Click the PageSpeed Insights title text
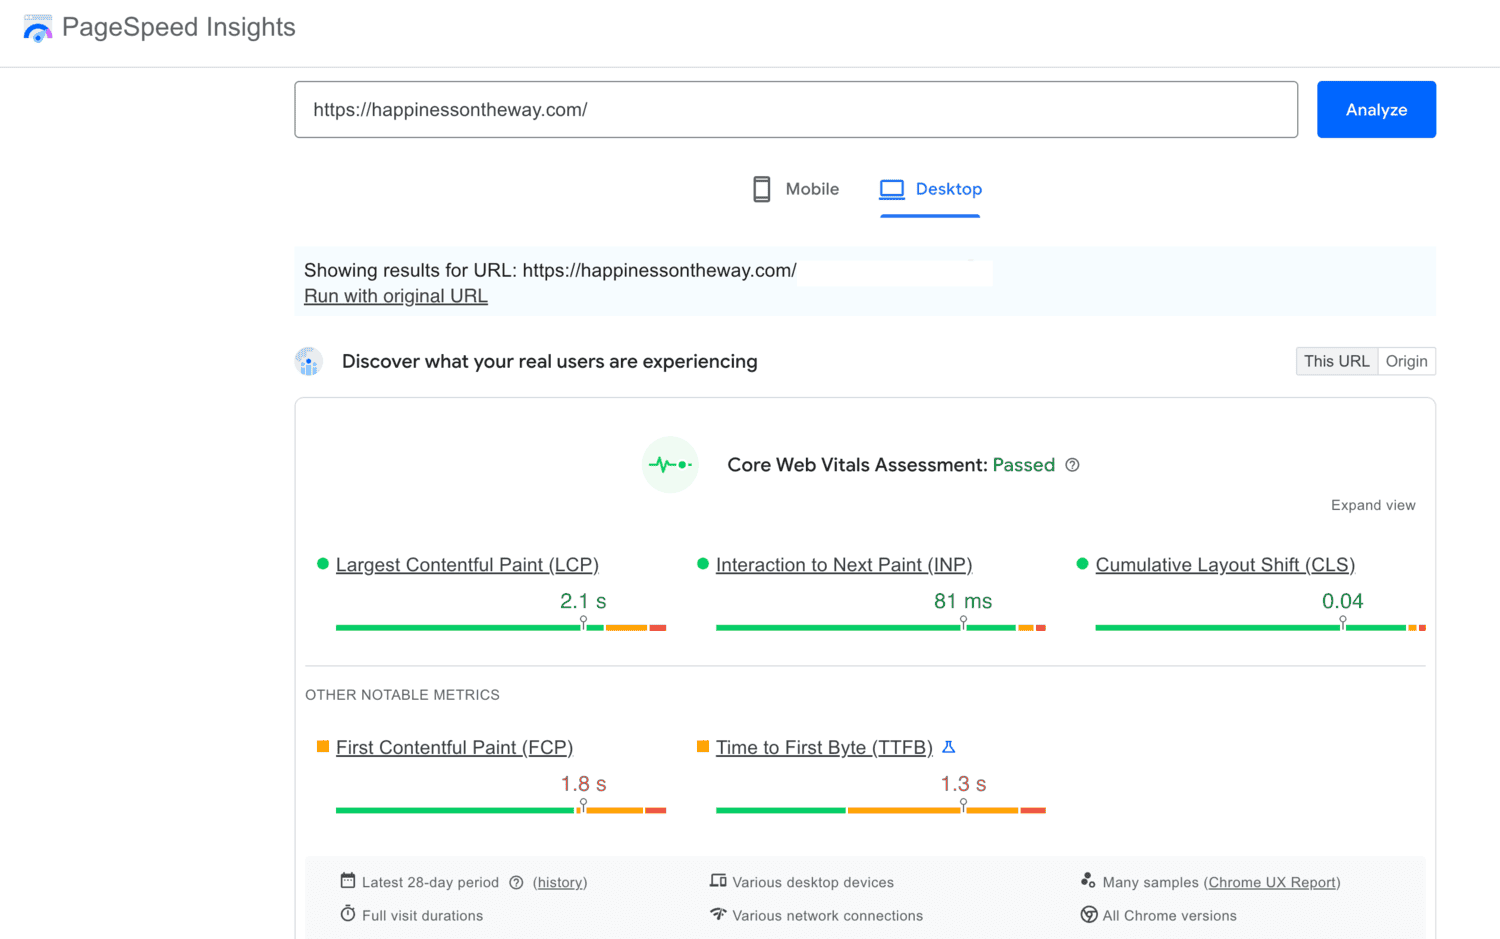 tap(179, 27)
